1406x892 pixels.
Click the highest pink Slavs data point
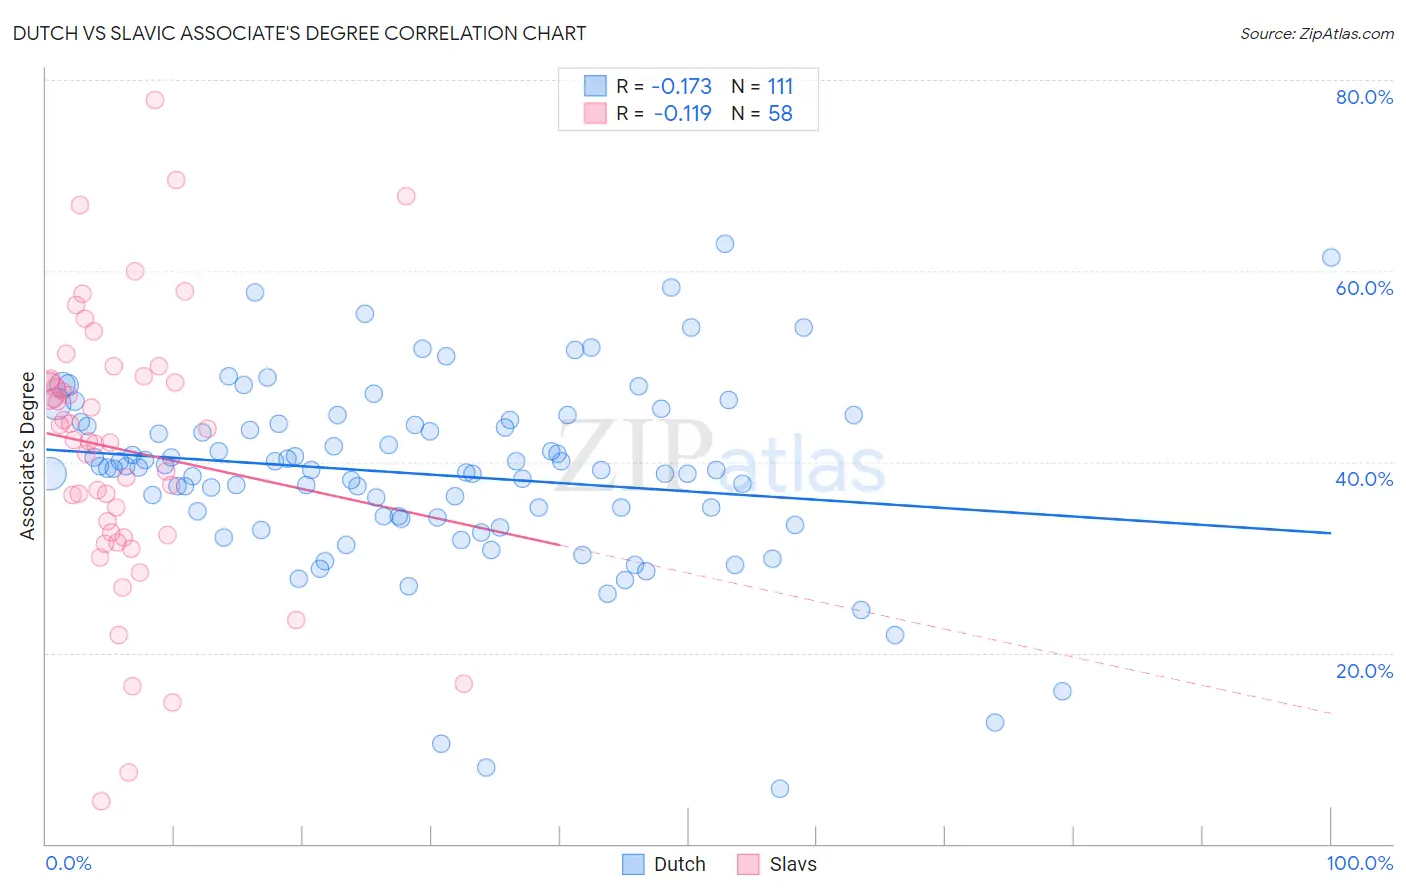click(155, 100)
